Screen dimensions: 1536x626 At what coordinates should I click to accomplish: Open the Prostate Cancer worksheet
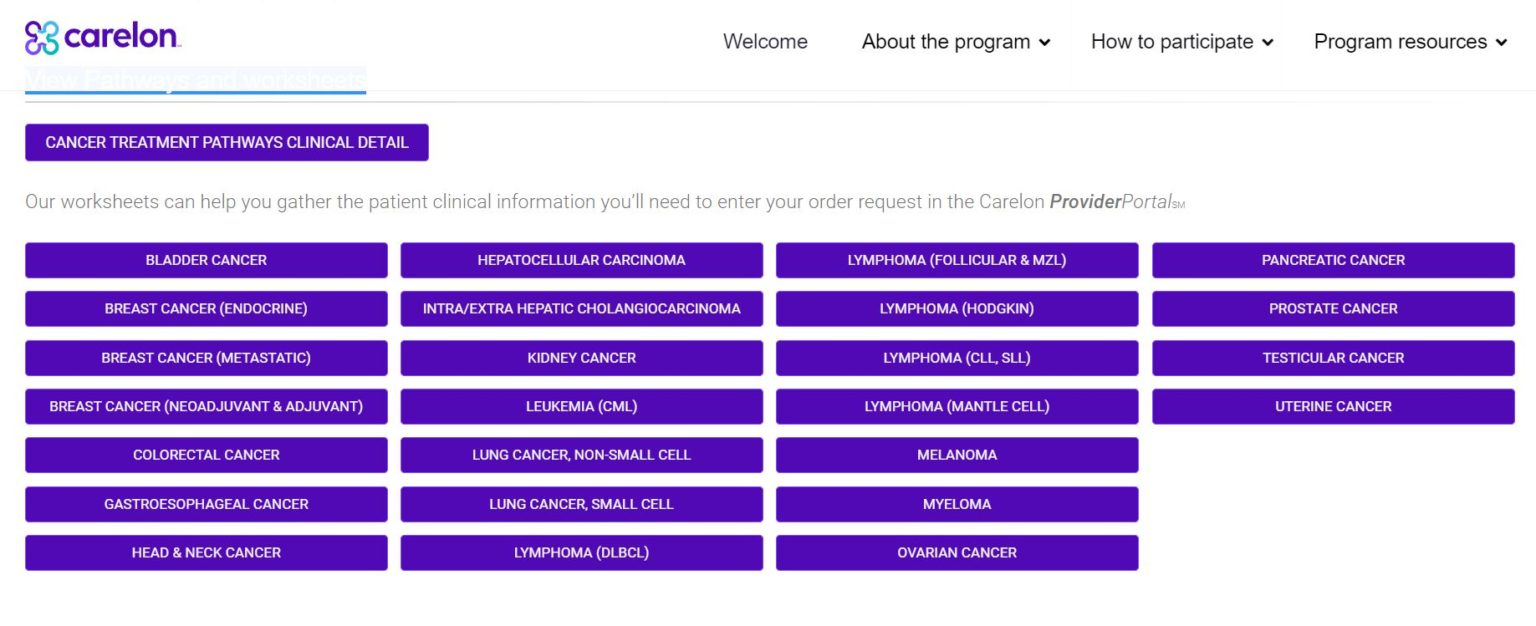1333,308
